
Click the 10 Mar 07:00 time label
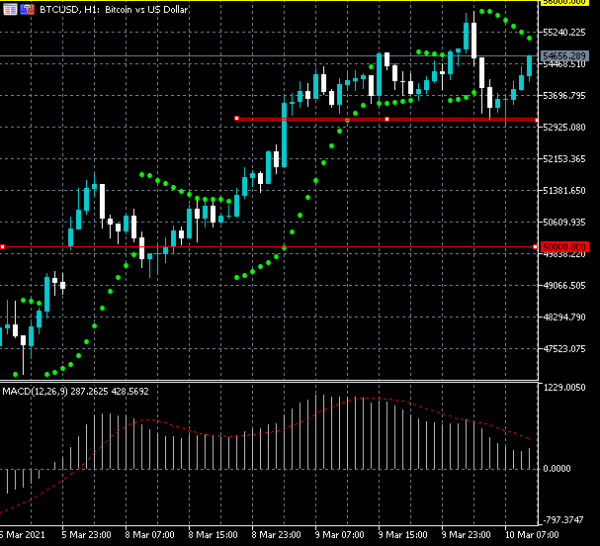(x=532, y=535)
